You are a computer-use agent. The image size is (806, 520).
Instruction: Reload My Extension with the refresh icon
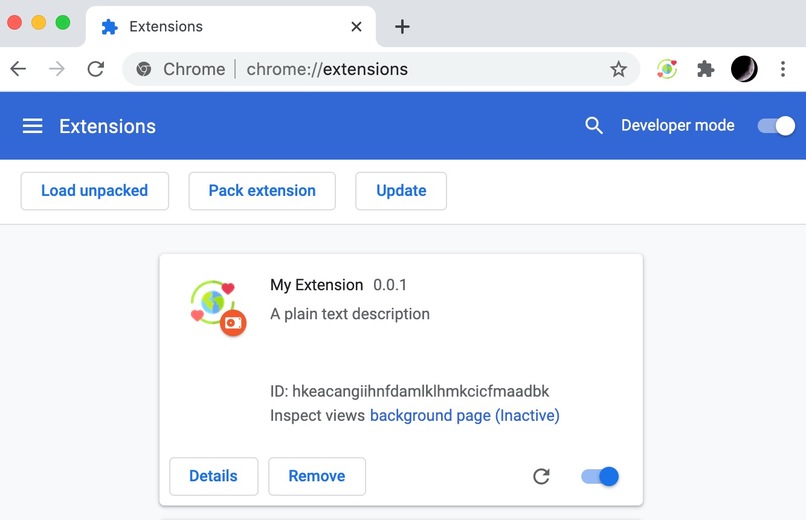click(541, 476)
